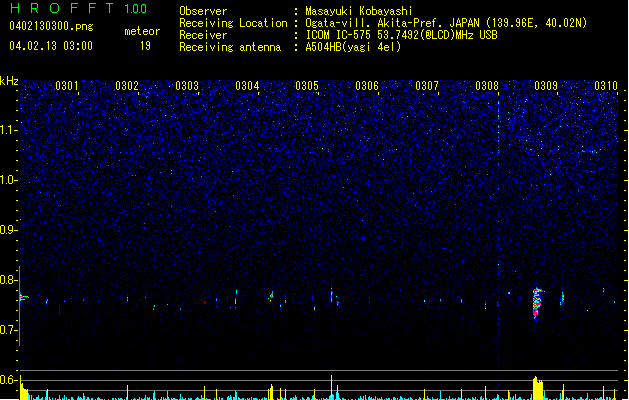
Task: Click the date stamp 04.02.13 03:00
Action: (x=51, y=46)
